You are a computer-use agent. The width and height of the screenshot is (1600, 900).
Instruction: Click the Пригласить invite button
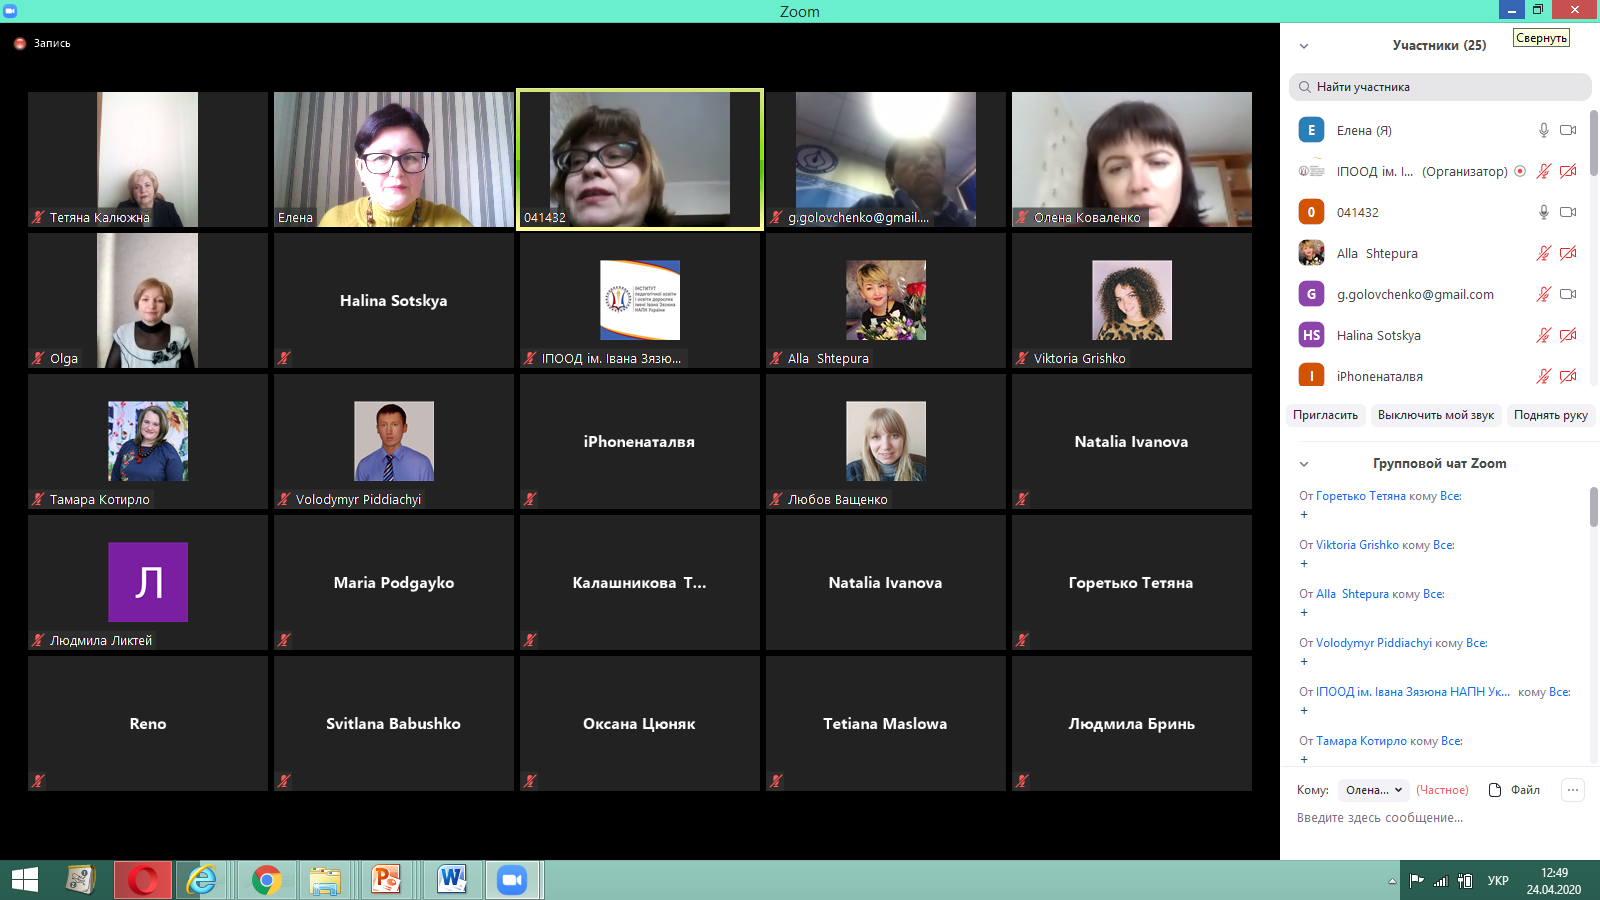point(1325,415)
